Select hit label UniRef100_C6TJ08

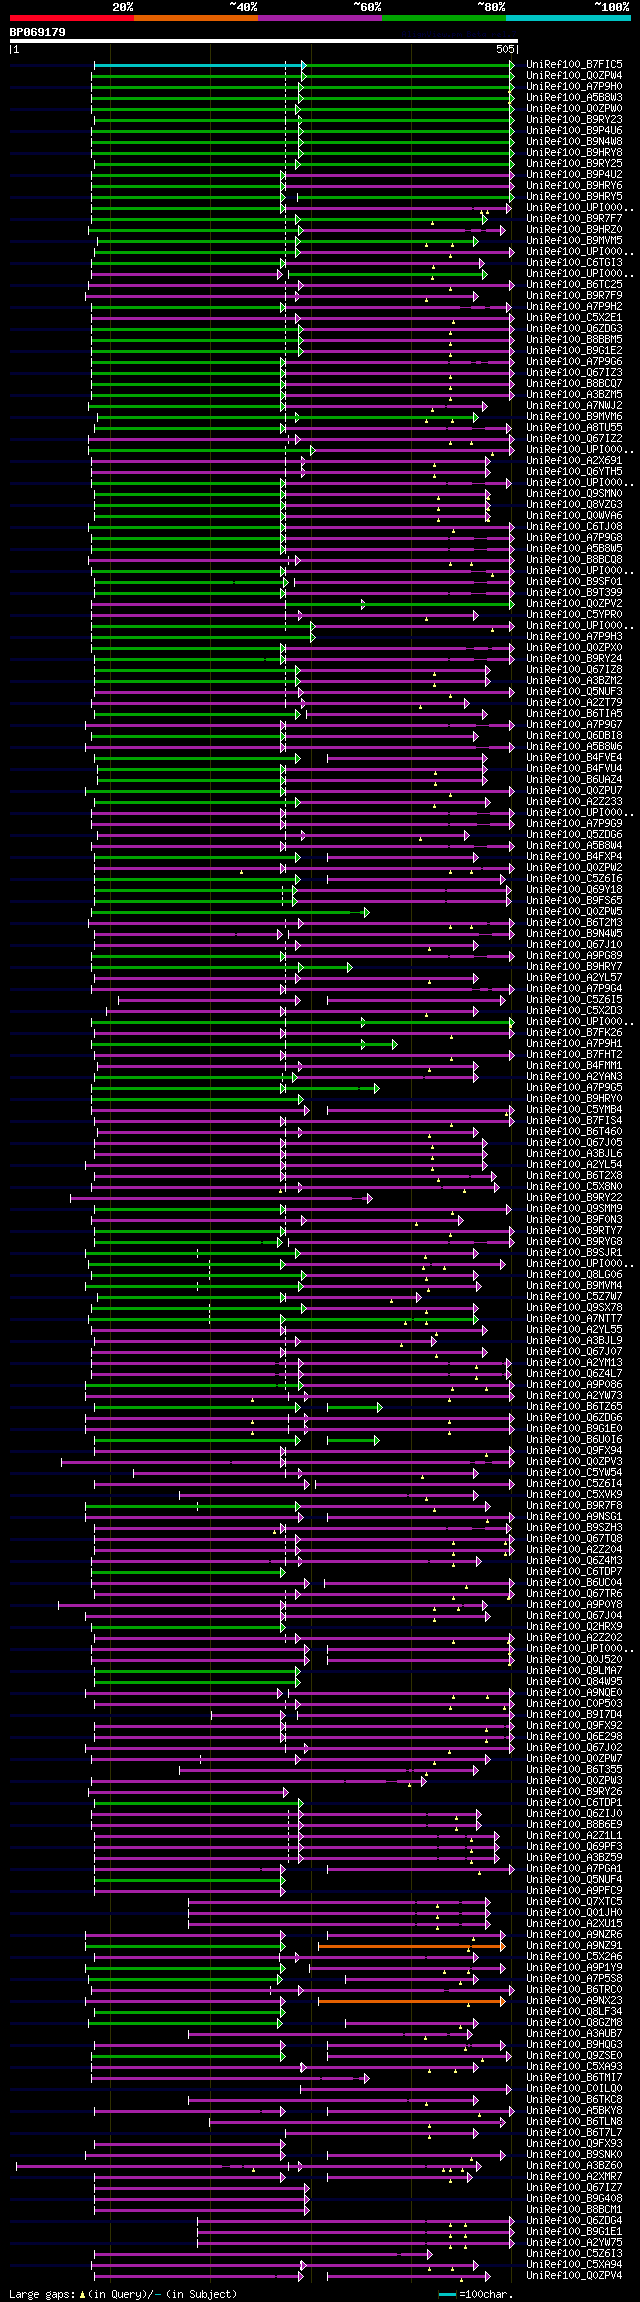point(574,526)
